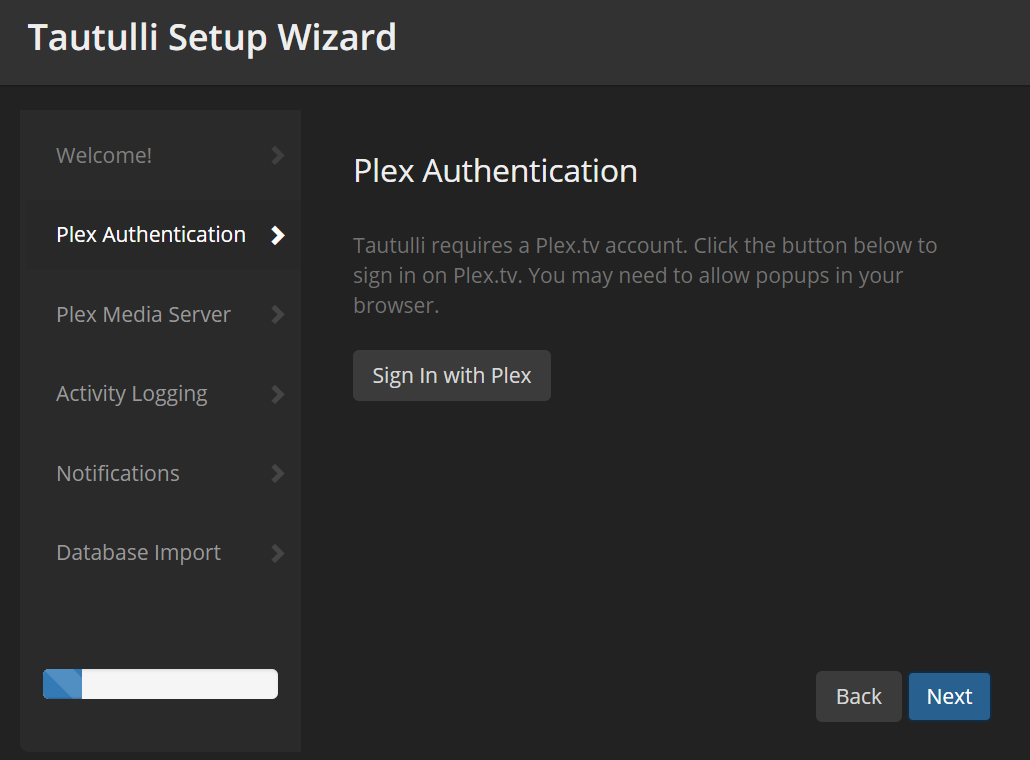Click chevron beside Activity Logging
The image size is (1030, 760).
point(278,394)
